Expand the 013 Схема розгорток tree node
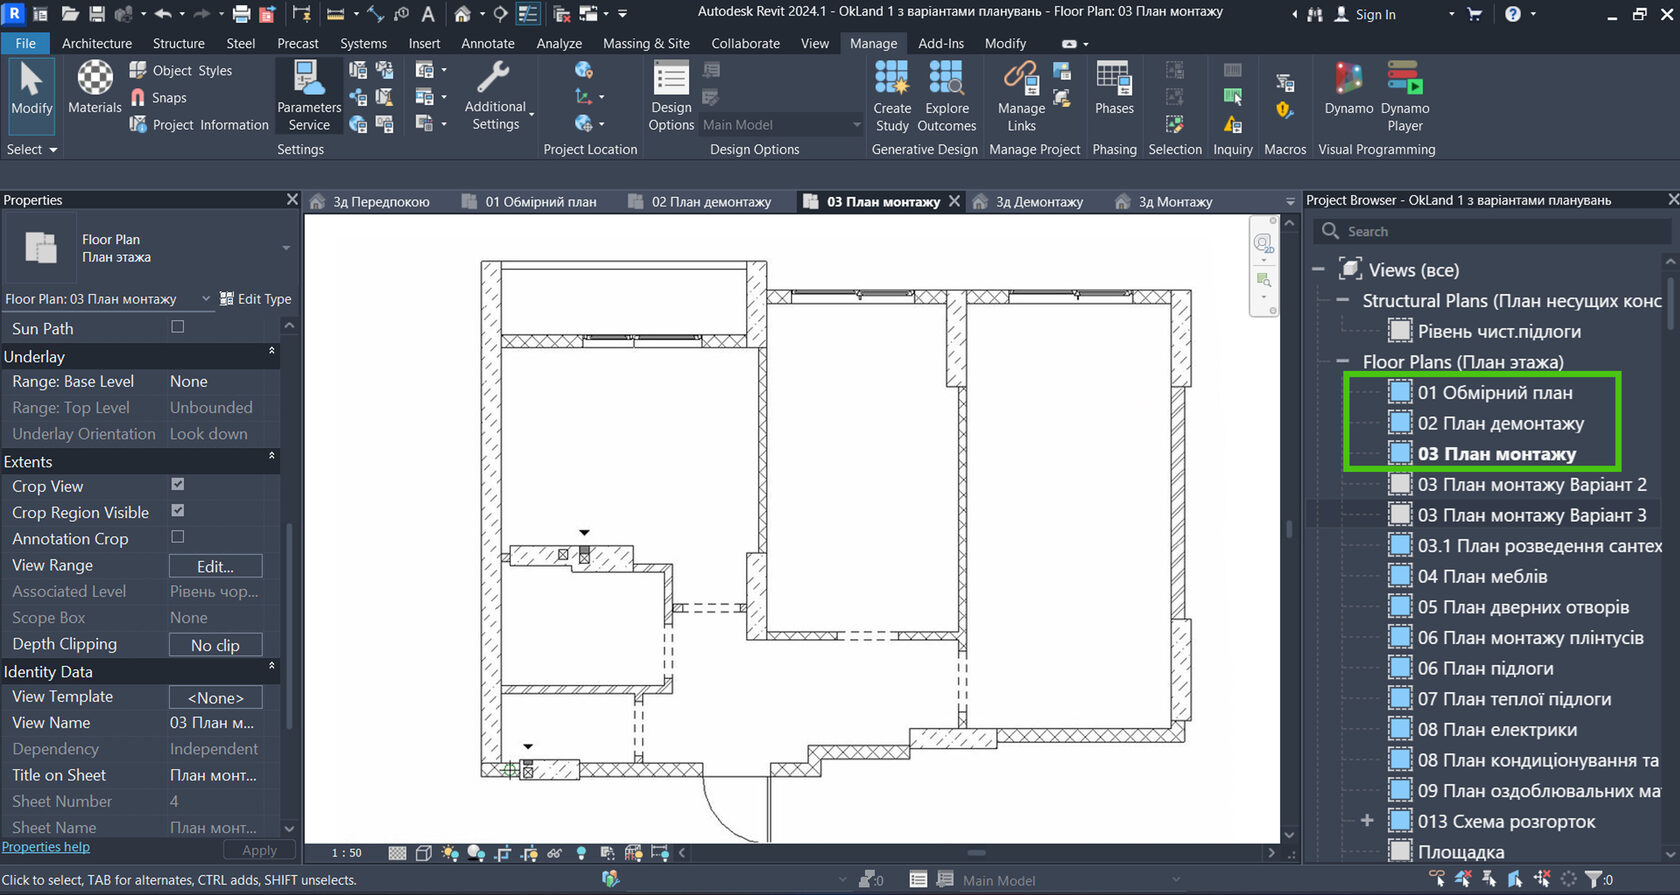Screen dimensions: 1680x895 click(1367, 821)
